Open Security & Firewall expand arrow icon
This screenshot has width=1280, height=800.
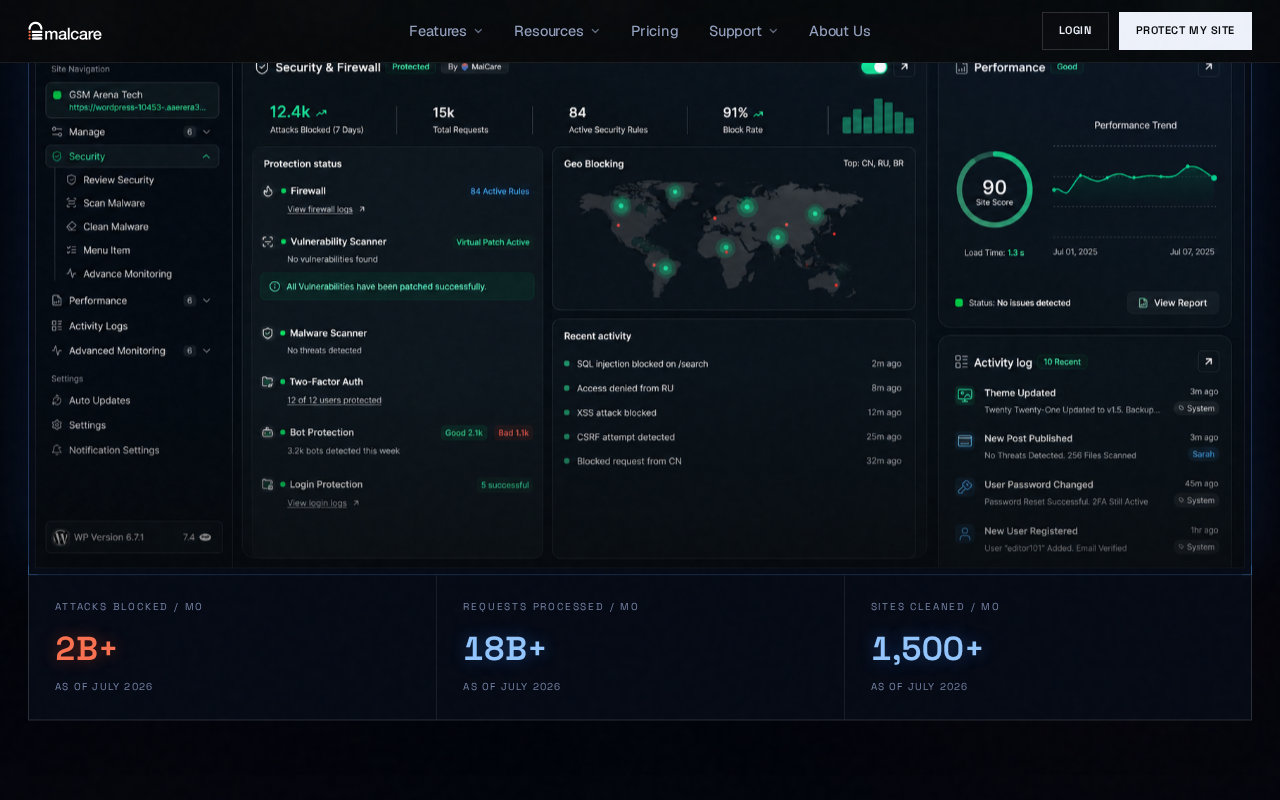[904, 67]
